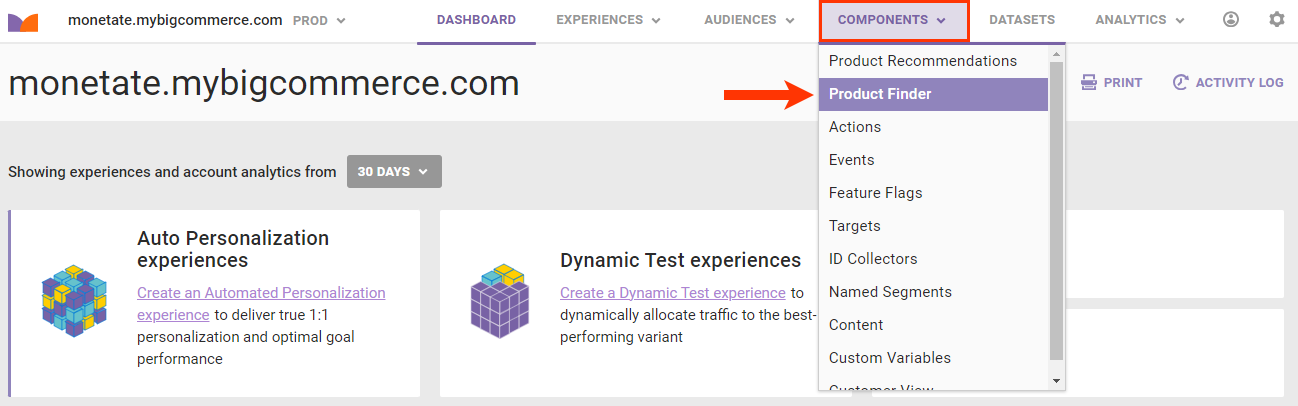Image resolution: width=1298 pixels, height=406 pixels.
Task: Select Product Finder in Components menu
Action: [933, 94]
